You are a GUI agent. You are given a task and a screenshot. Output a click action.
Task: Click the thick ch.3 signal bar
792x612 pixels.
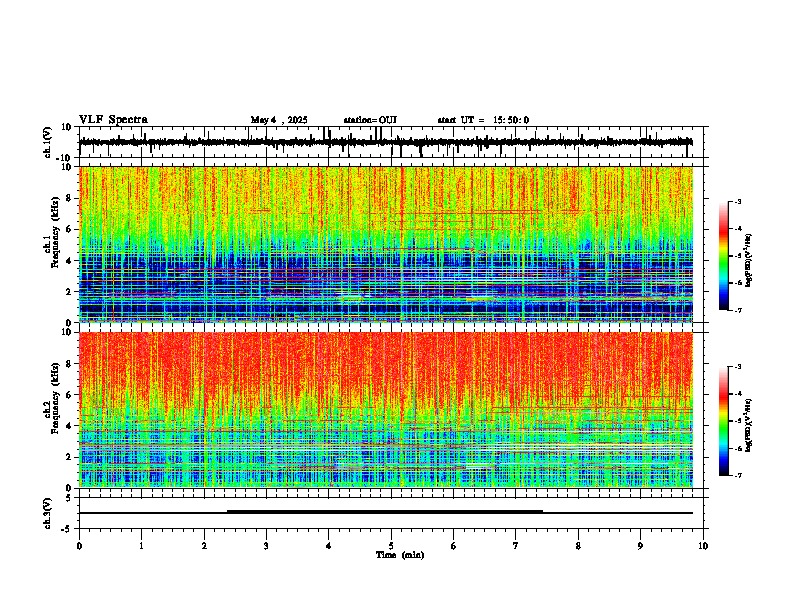click(385, 512)
